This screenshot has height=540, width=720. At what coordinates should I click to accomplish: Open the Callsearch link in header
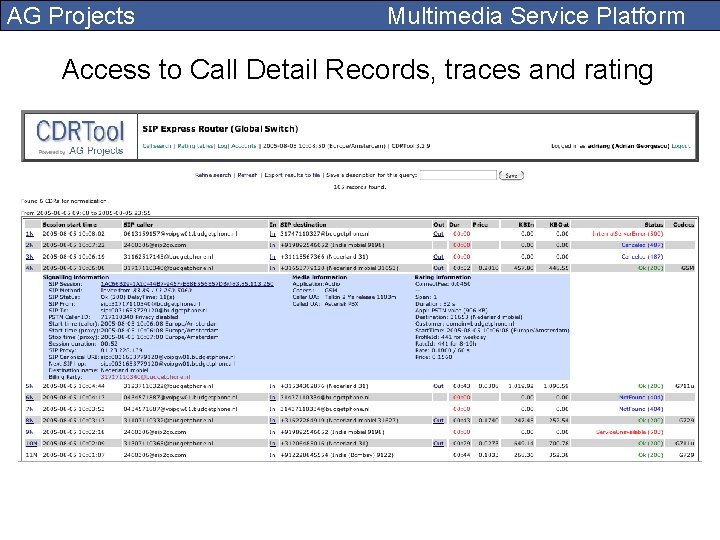pos(157,146)
